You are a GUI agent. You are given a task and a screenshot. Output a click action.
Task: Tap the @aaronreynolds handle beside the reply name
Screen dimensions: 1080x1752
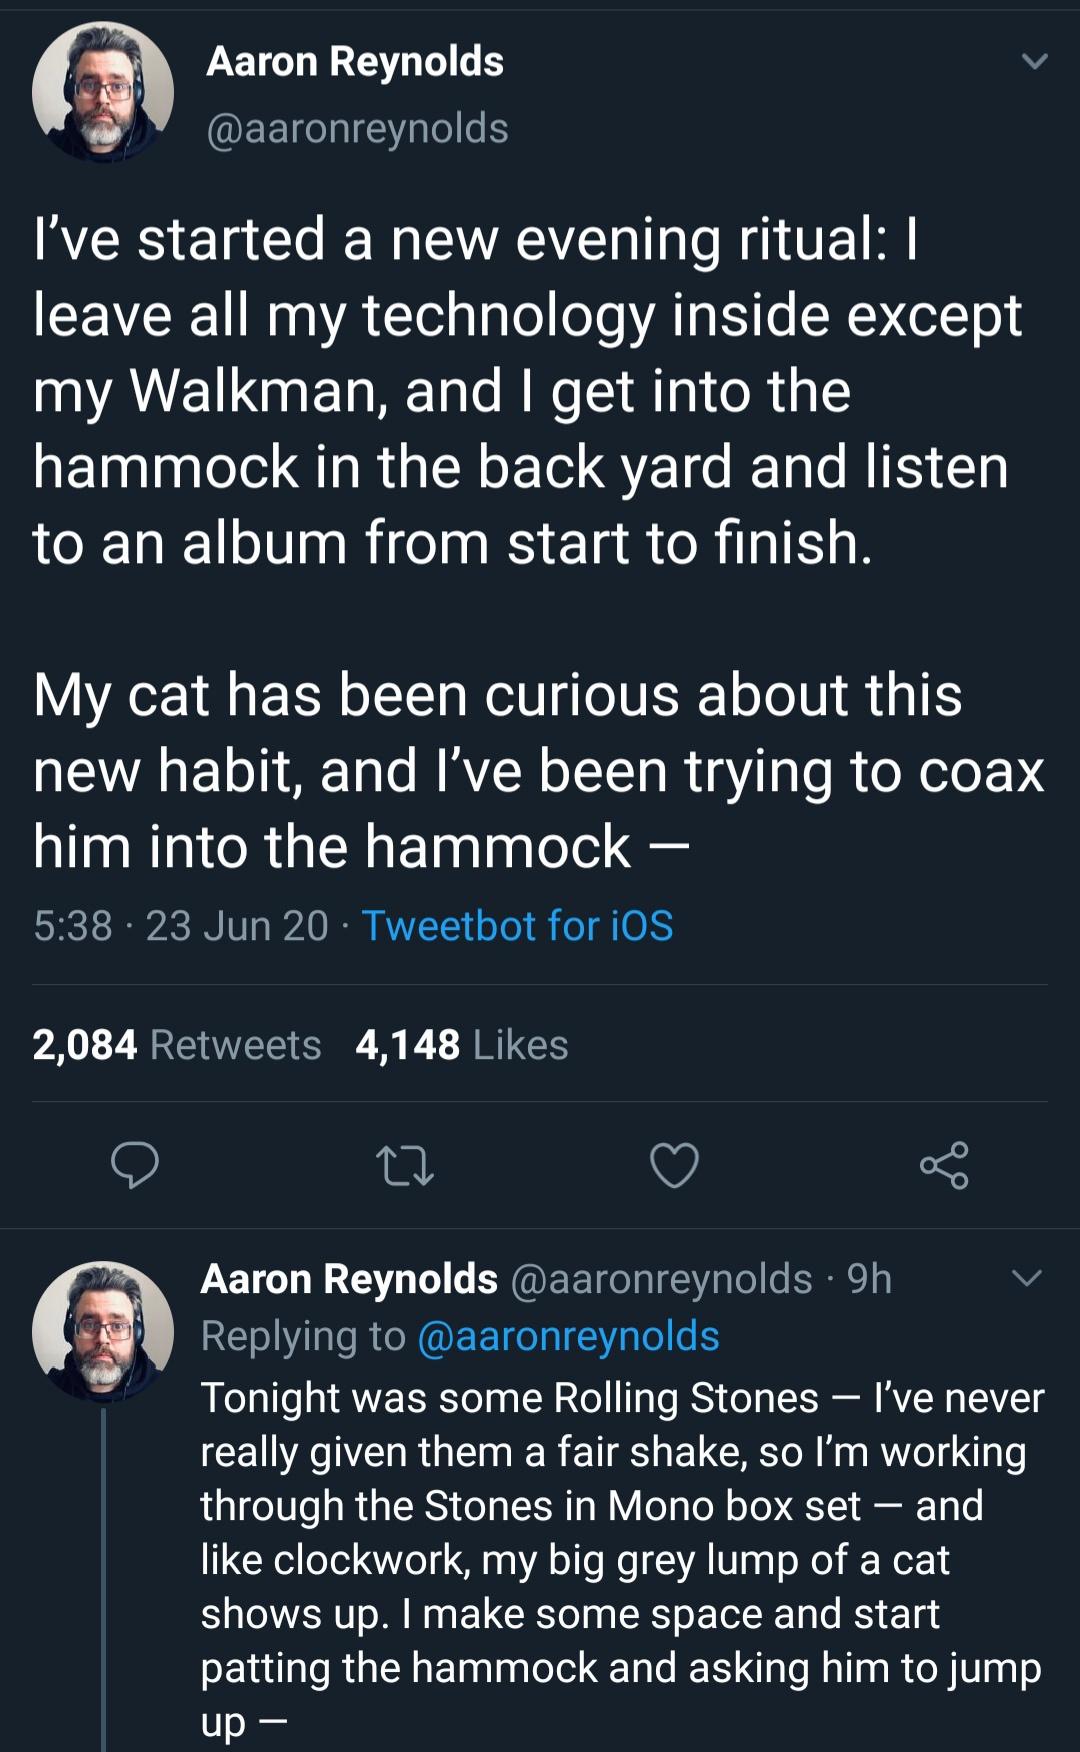pos(661,1279)
